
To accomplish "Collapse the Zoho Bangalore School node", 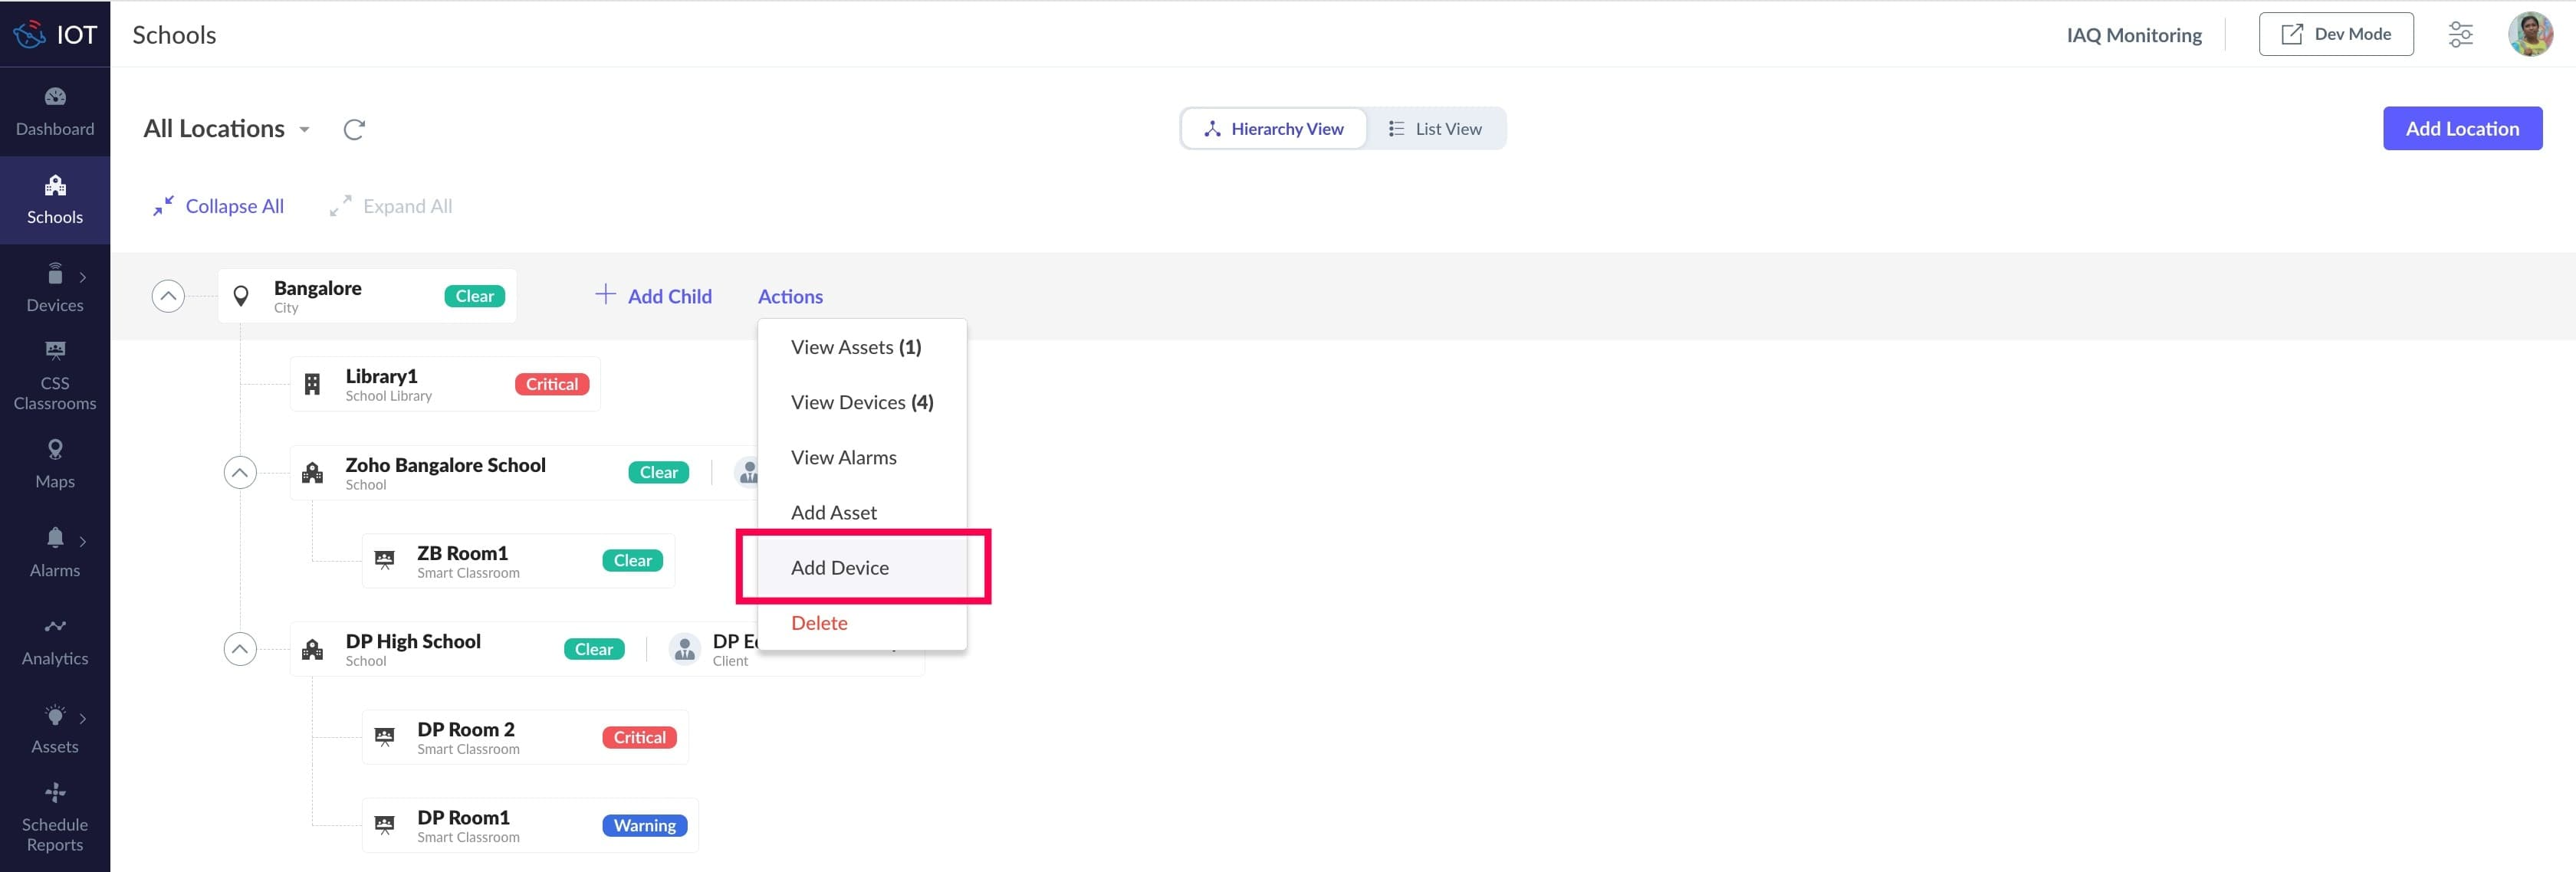I will [240, 472].
